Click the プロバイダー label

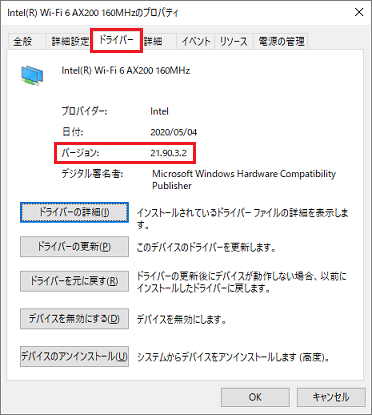pos(84,111)
